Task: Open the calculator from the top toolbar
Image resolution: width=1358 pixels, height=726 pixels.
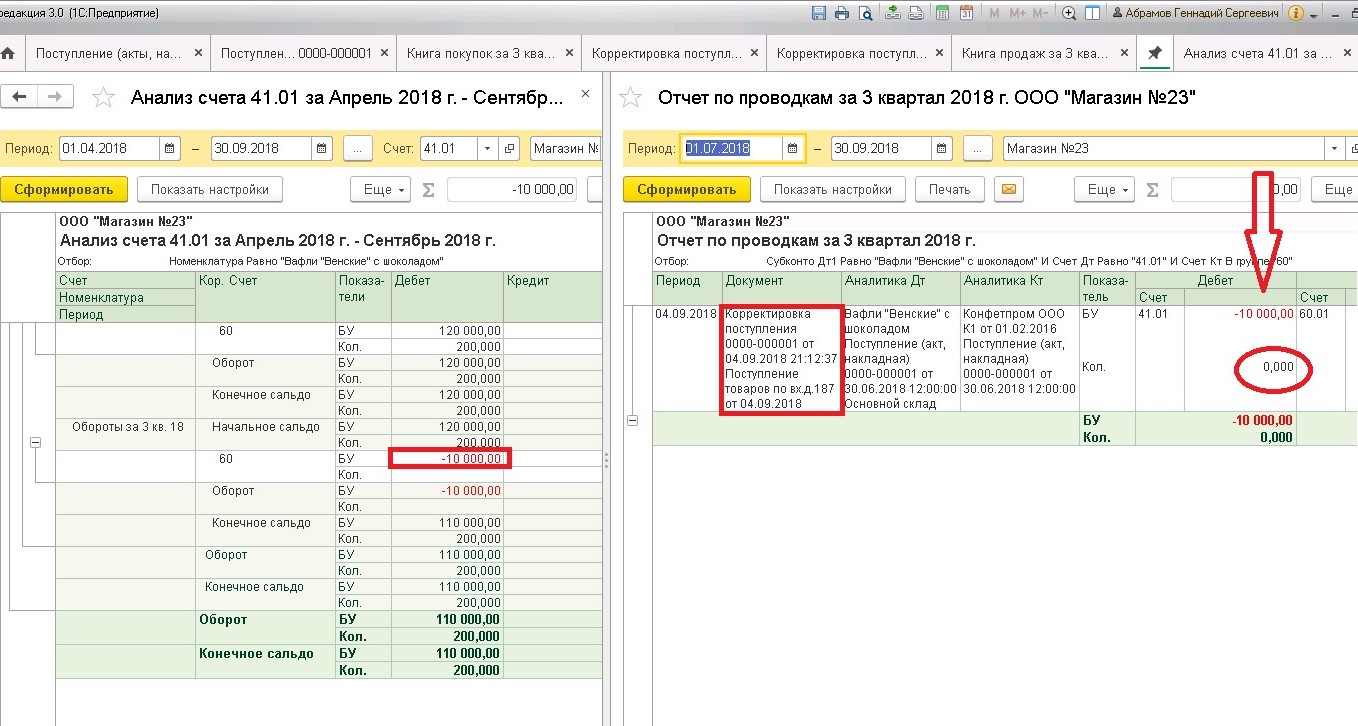Action: click(942, 13)
